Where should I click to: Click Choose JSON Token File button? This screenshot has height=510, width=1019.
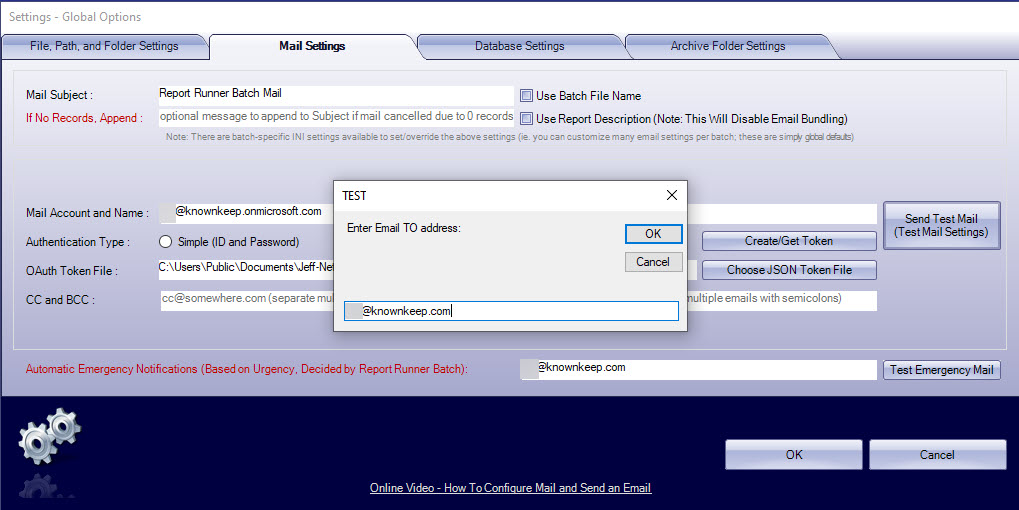(789, 270)
